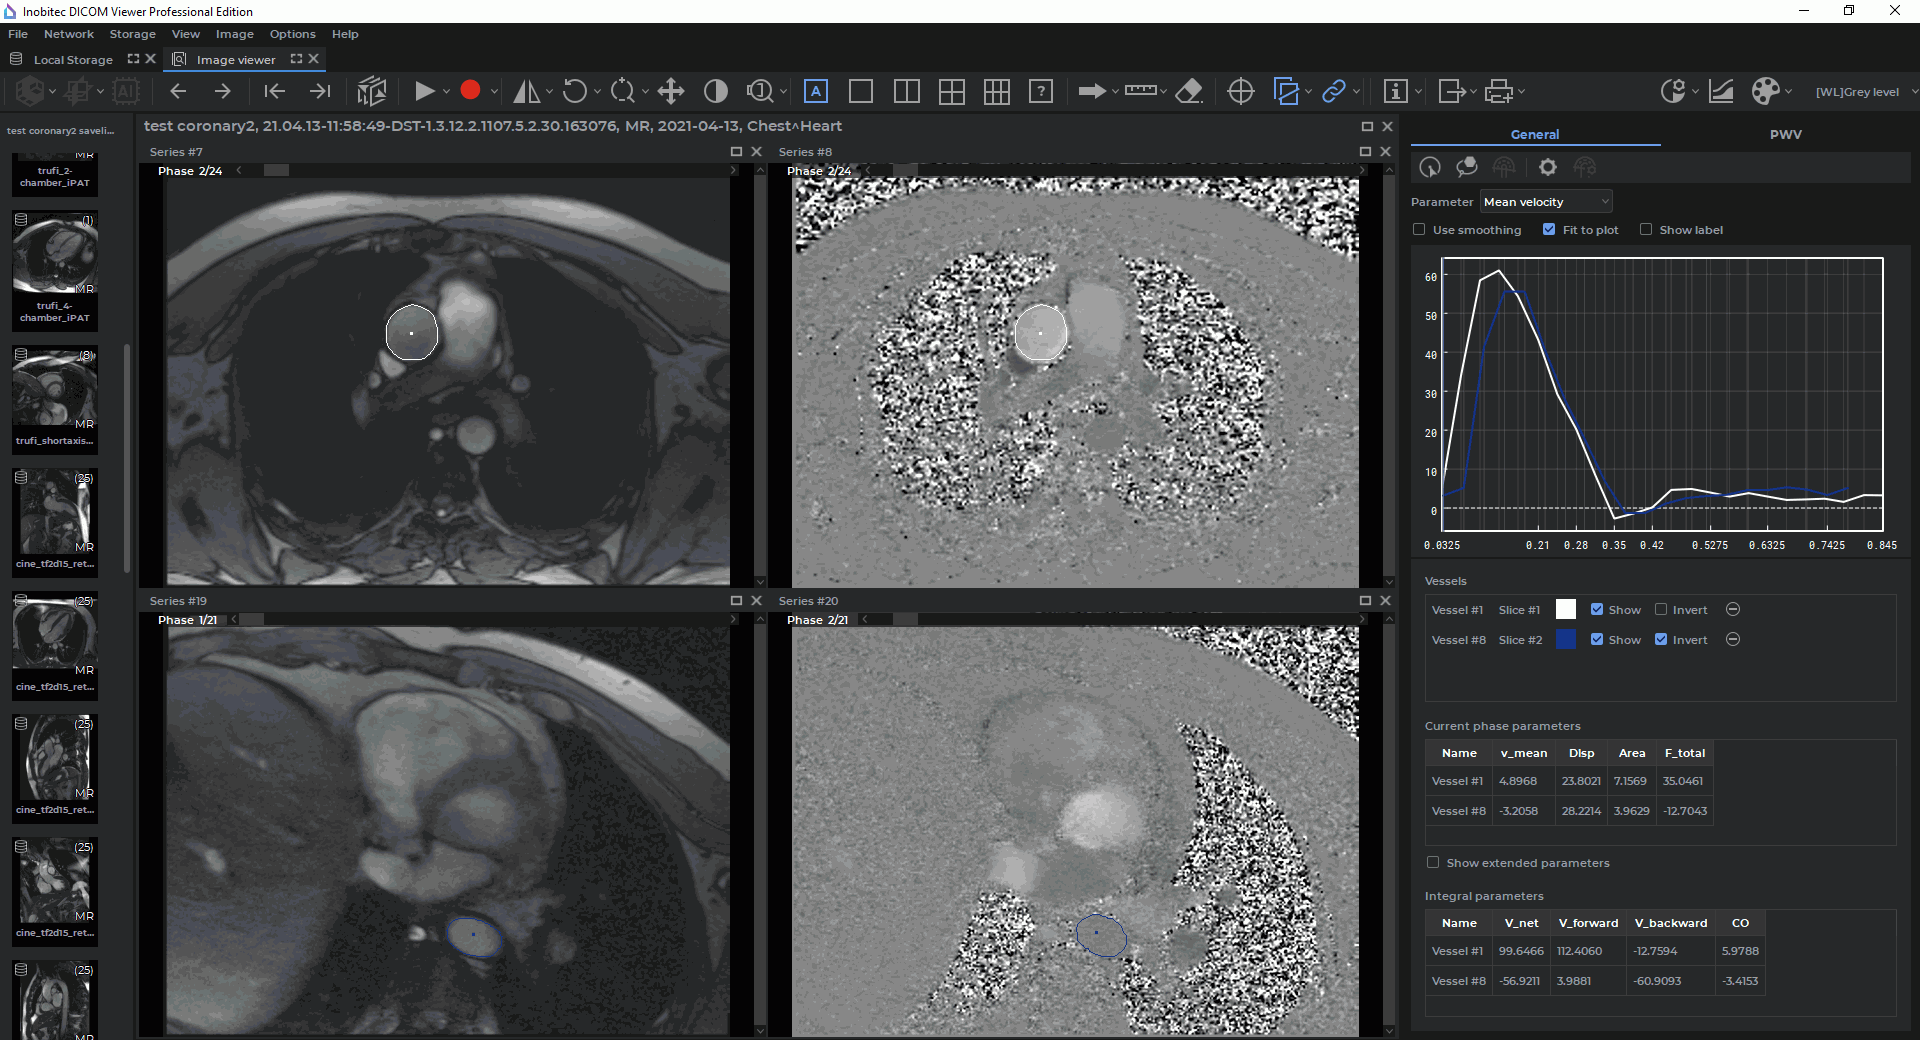Open the Network menu
The width and height of the screenshot is (1920, 1040).
pos(69,34)
